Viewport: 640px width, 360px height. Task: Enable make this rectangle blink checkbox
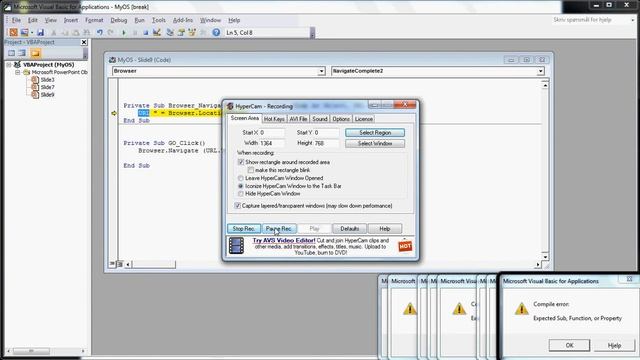(x=251, y=170)
